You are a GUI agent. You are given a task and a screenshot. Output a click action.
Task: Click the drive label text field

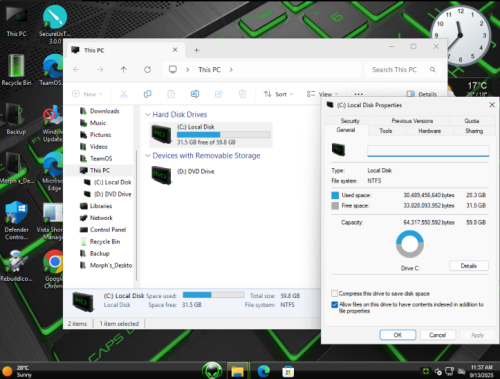point(428,151)
